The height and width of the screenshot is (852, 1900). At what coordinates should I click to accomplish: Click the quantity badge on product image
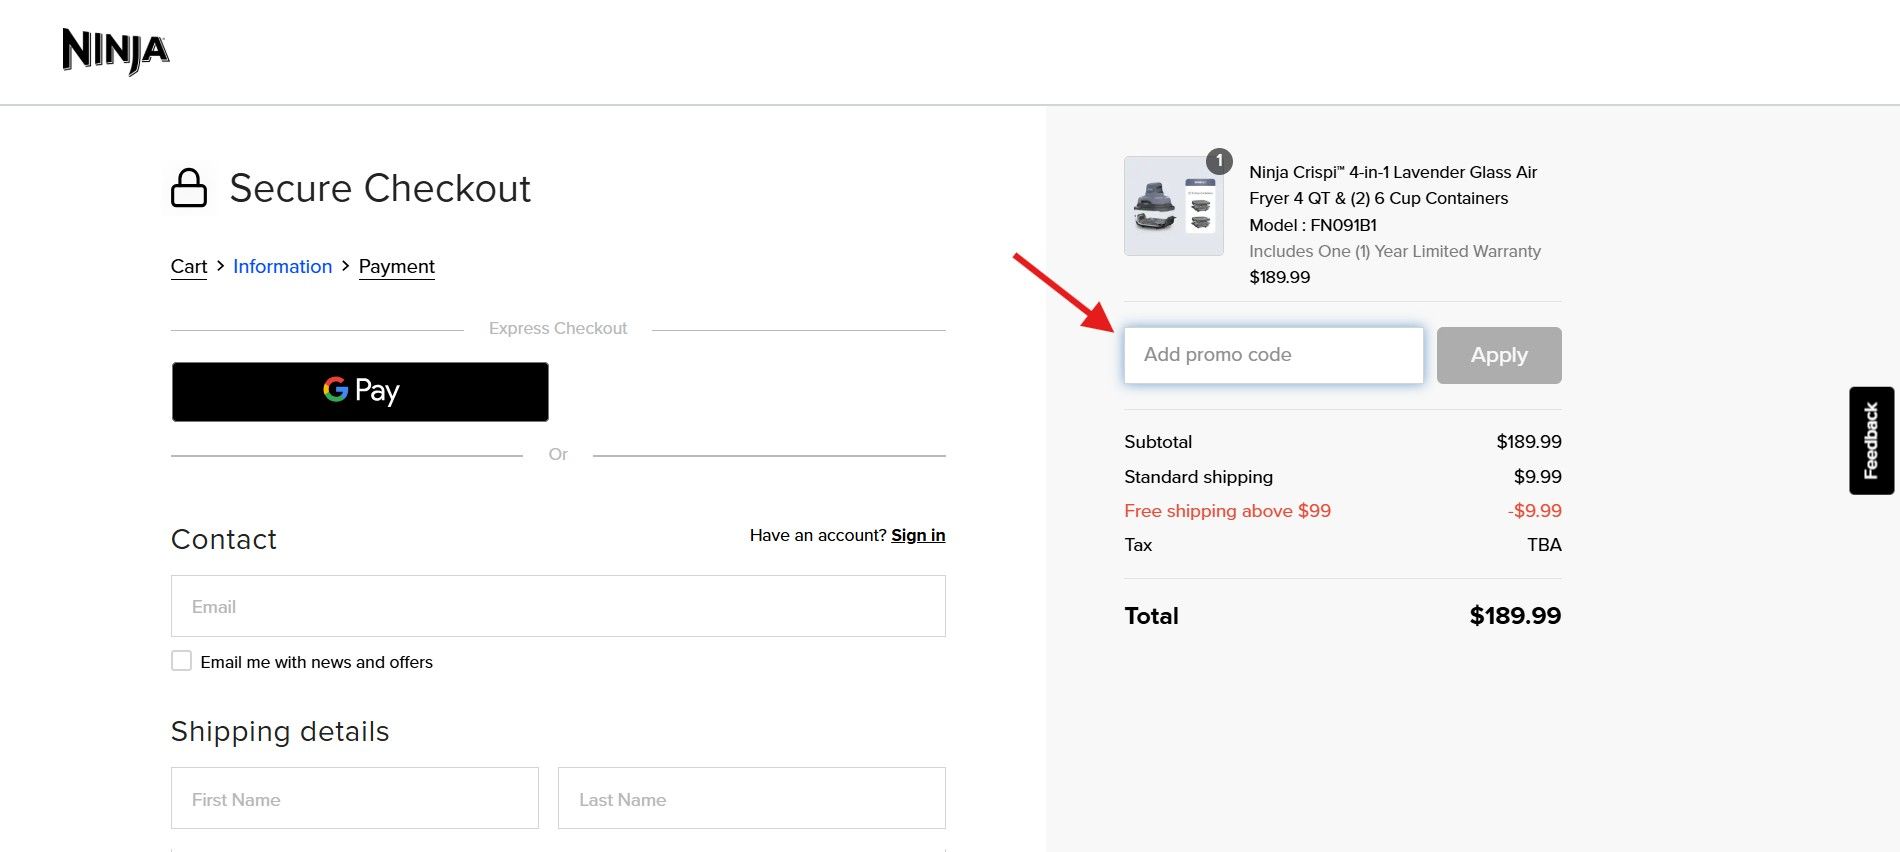click(x=1219, y=160)
